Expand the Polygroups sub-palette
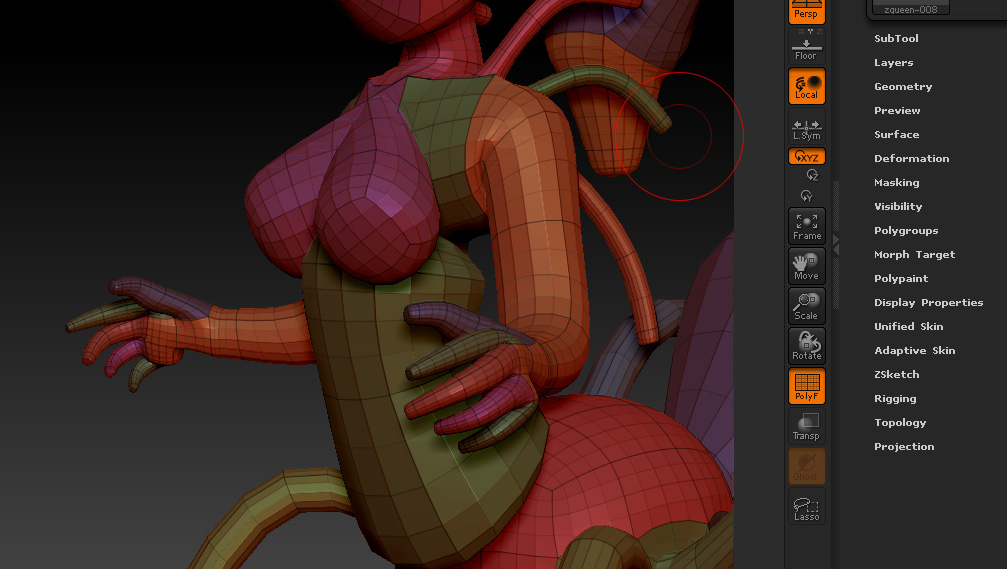 tap(906, 231)
